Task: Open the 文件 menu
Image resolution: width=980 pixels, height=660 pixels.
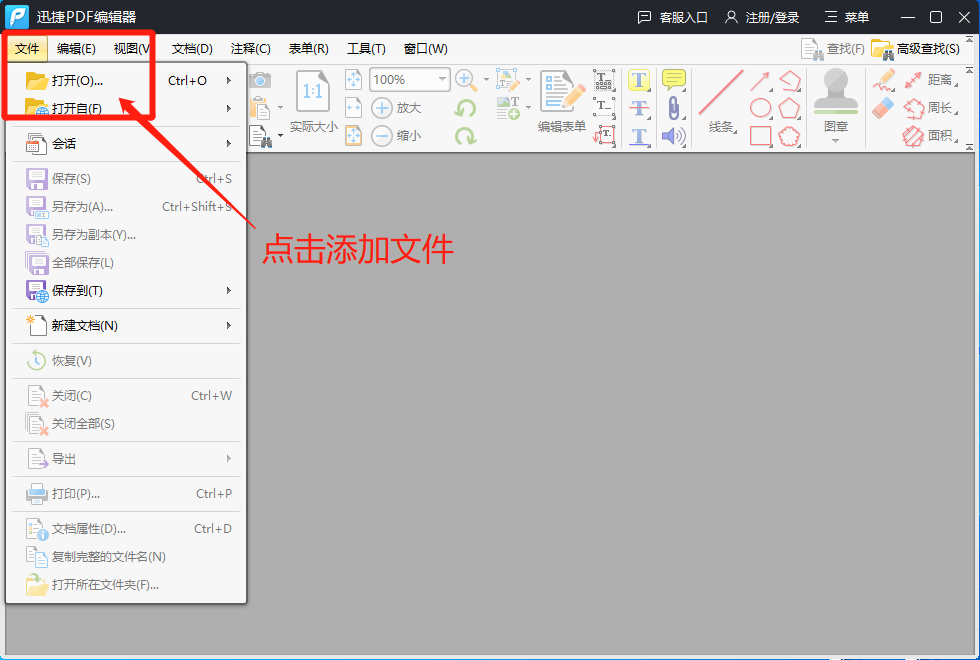Action: (x=27, y=49)
